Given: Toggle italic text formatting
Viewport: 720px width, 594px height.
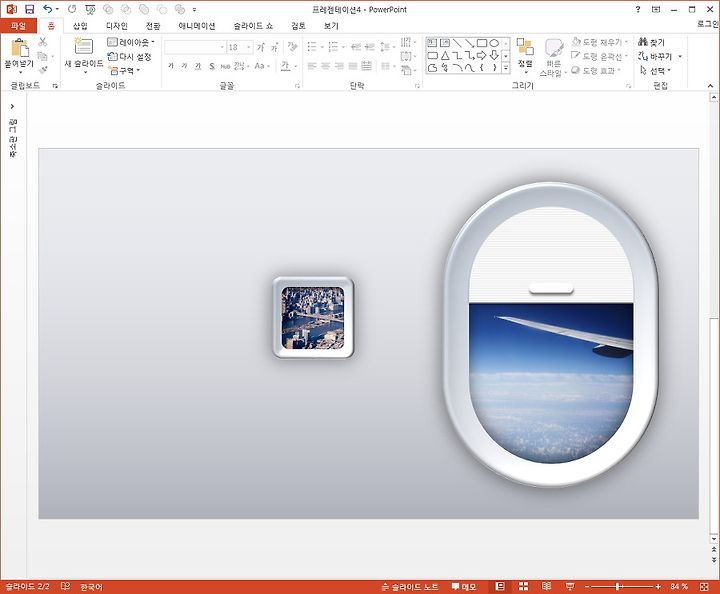Looking at the screenshot, I should [x=184, y=66].
